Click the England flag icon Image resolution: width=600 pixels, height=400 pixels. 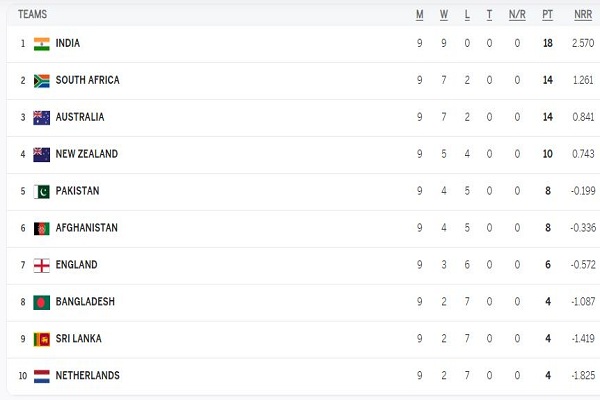41,265
